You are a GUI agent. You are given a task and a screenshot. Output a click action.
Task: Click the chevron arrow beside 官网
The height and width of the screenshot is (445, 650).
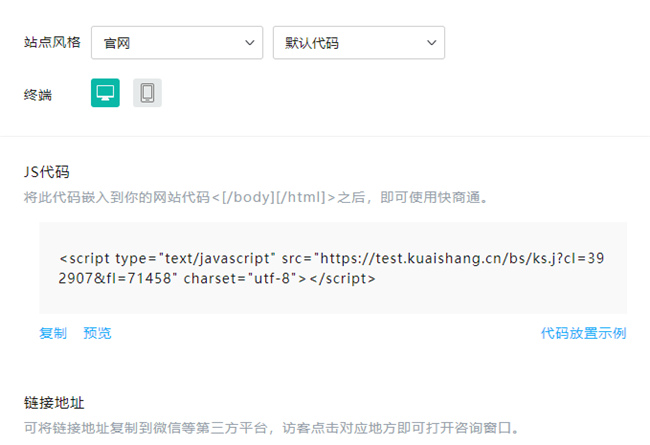point(249,43)
